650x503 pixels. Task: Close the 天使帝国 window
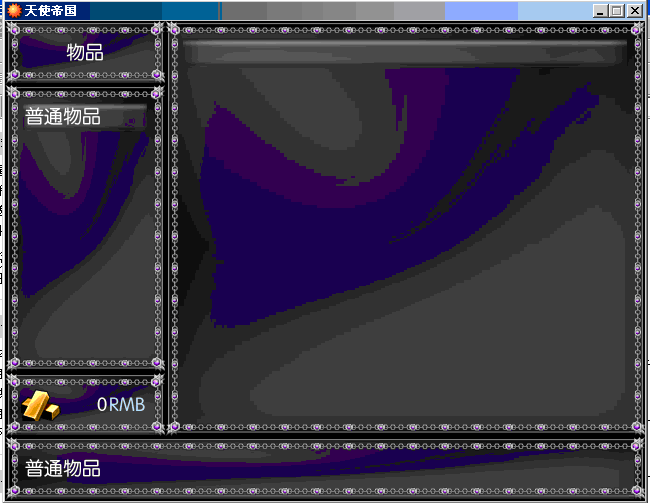click(x=635, y=11)
